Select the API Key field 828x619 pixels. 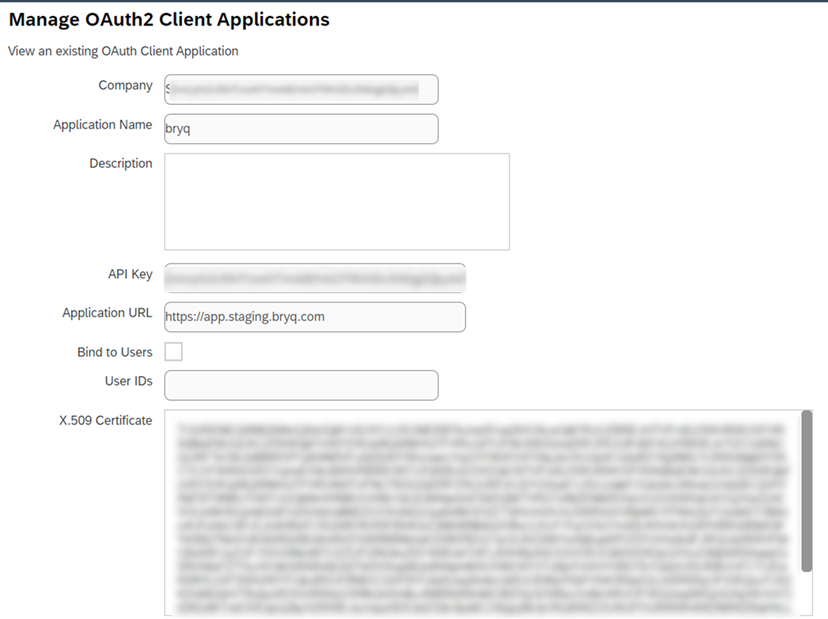pyautogui.click(x=314, y=277)
